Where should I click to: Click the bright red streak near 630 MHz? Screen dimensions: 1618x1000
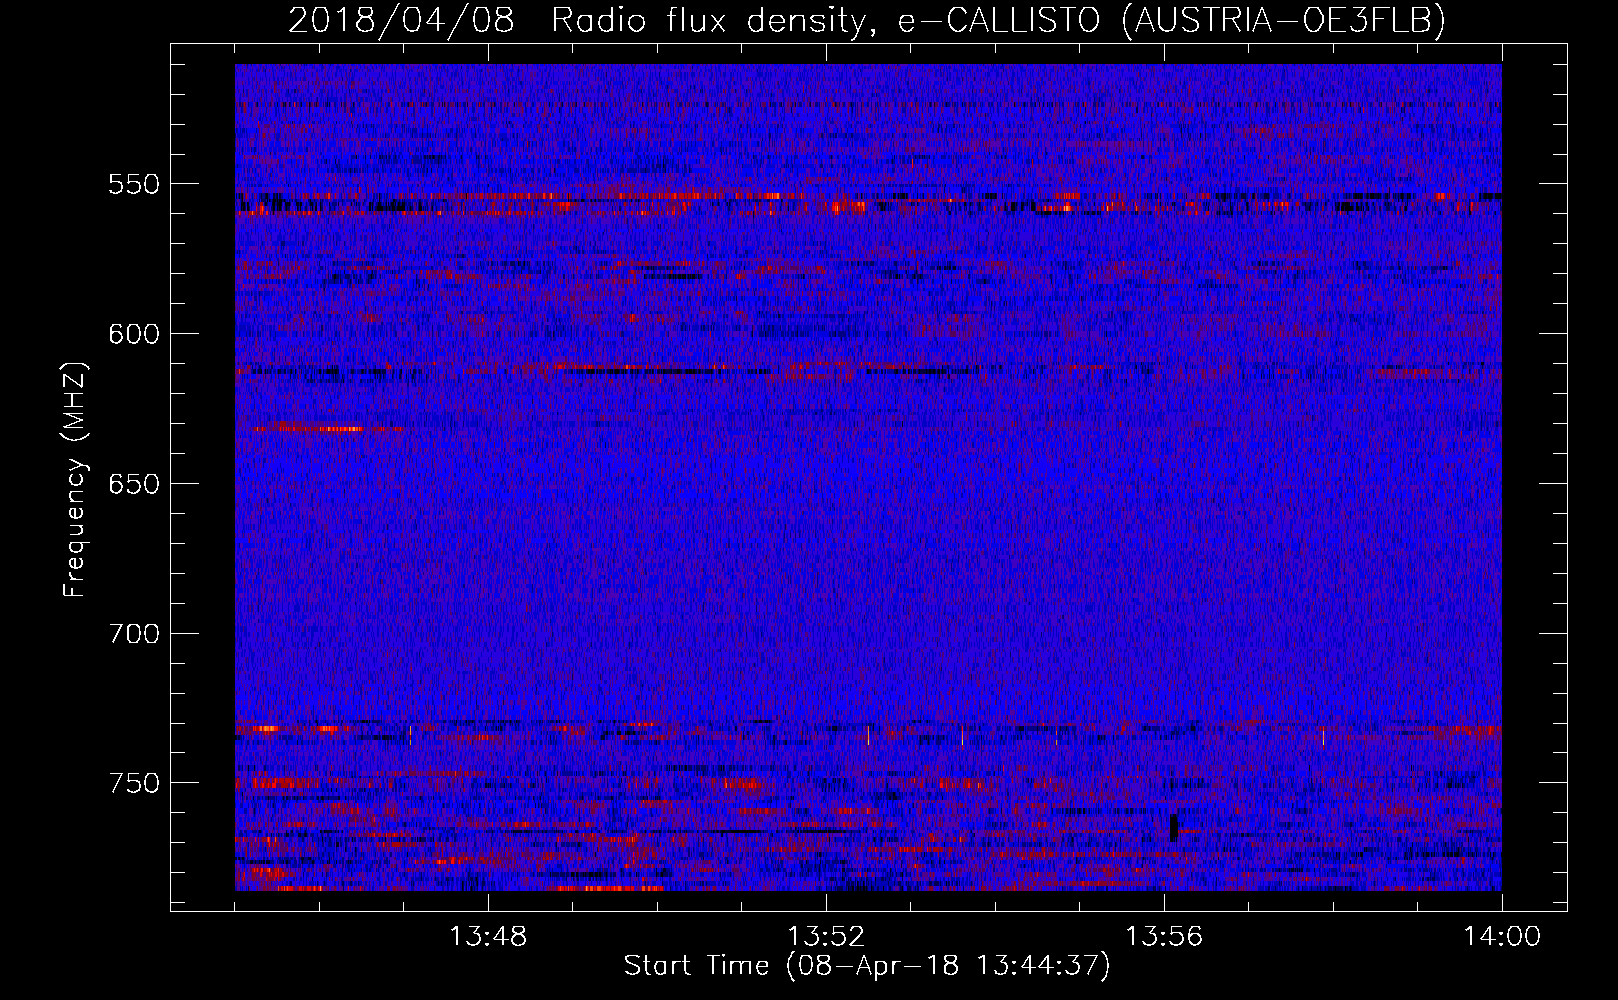(x=328, y=429)
